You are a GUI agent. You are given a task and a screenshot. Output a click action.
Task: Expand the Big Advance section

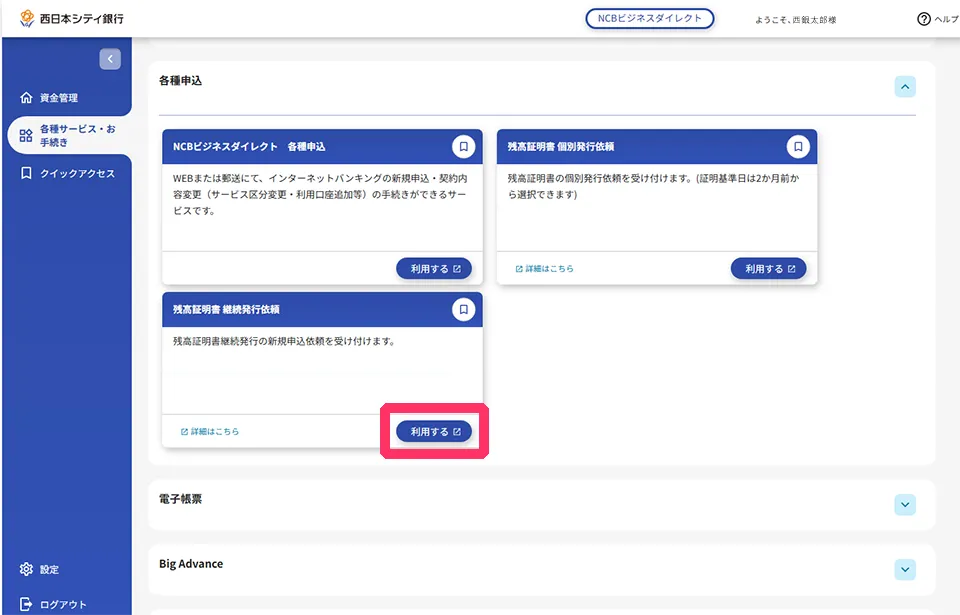[x=905, y=570]
